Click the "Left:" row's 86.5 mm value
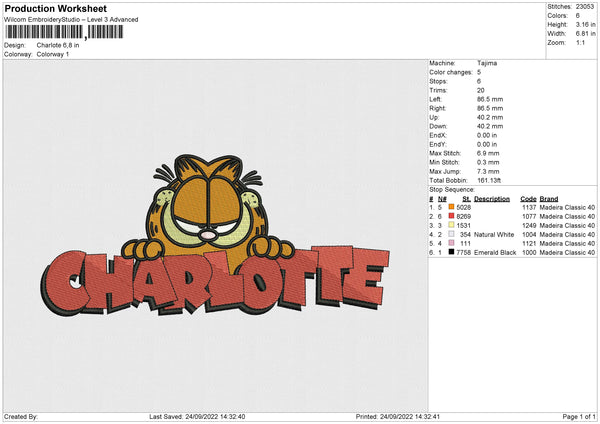 [490, 99]
